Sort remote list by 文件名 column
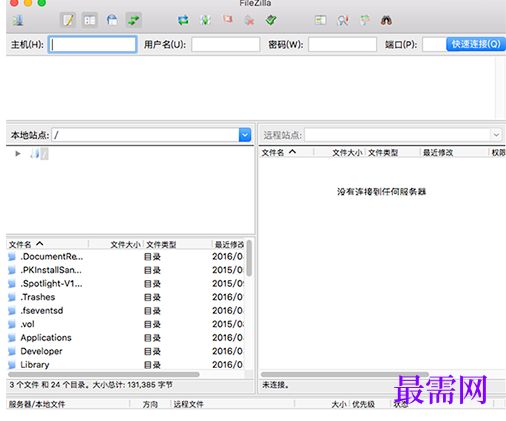506x421 pixels. click(x=287, y=152)
